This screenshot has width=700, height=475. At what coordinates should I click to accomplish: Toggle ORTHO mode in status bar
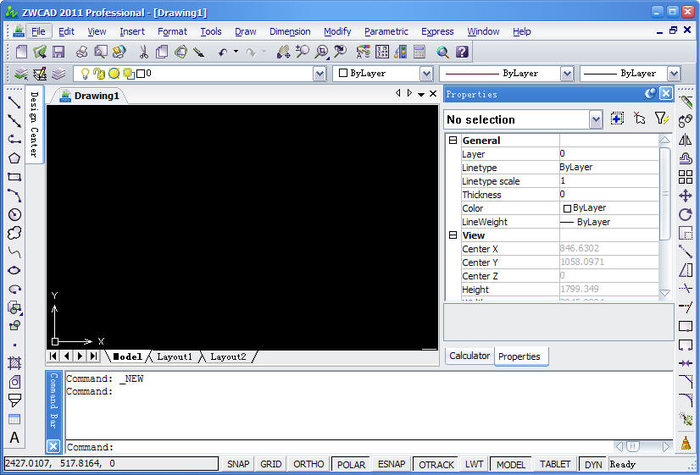point(308,465)
